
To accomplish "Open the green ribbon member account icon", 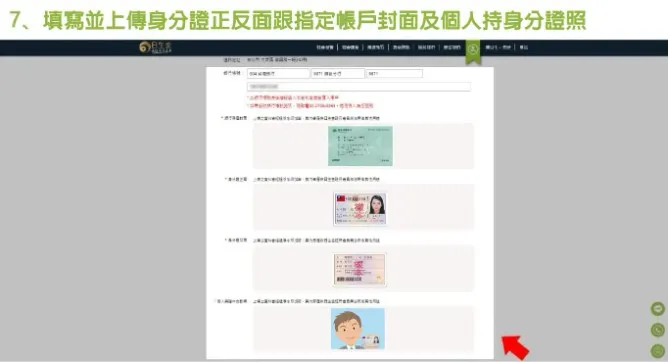I will click(472, 51).
